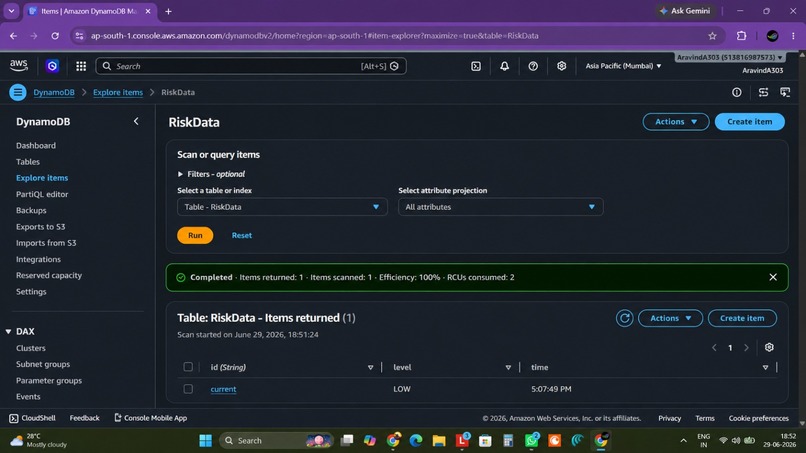
Task: Click the Reset link
Action: [x=242, y=235]
